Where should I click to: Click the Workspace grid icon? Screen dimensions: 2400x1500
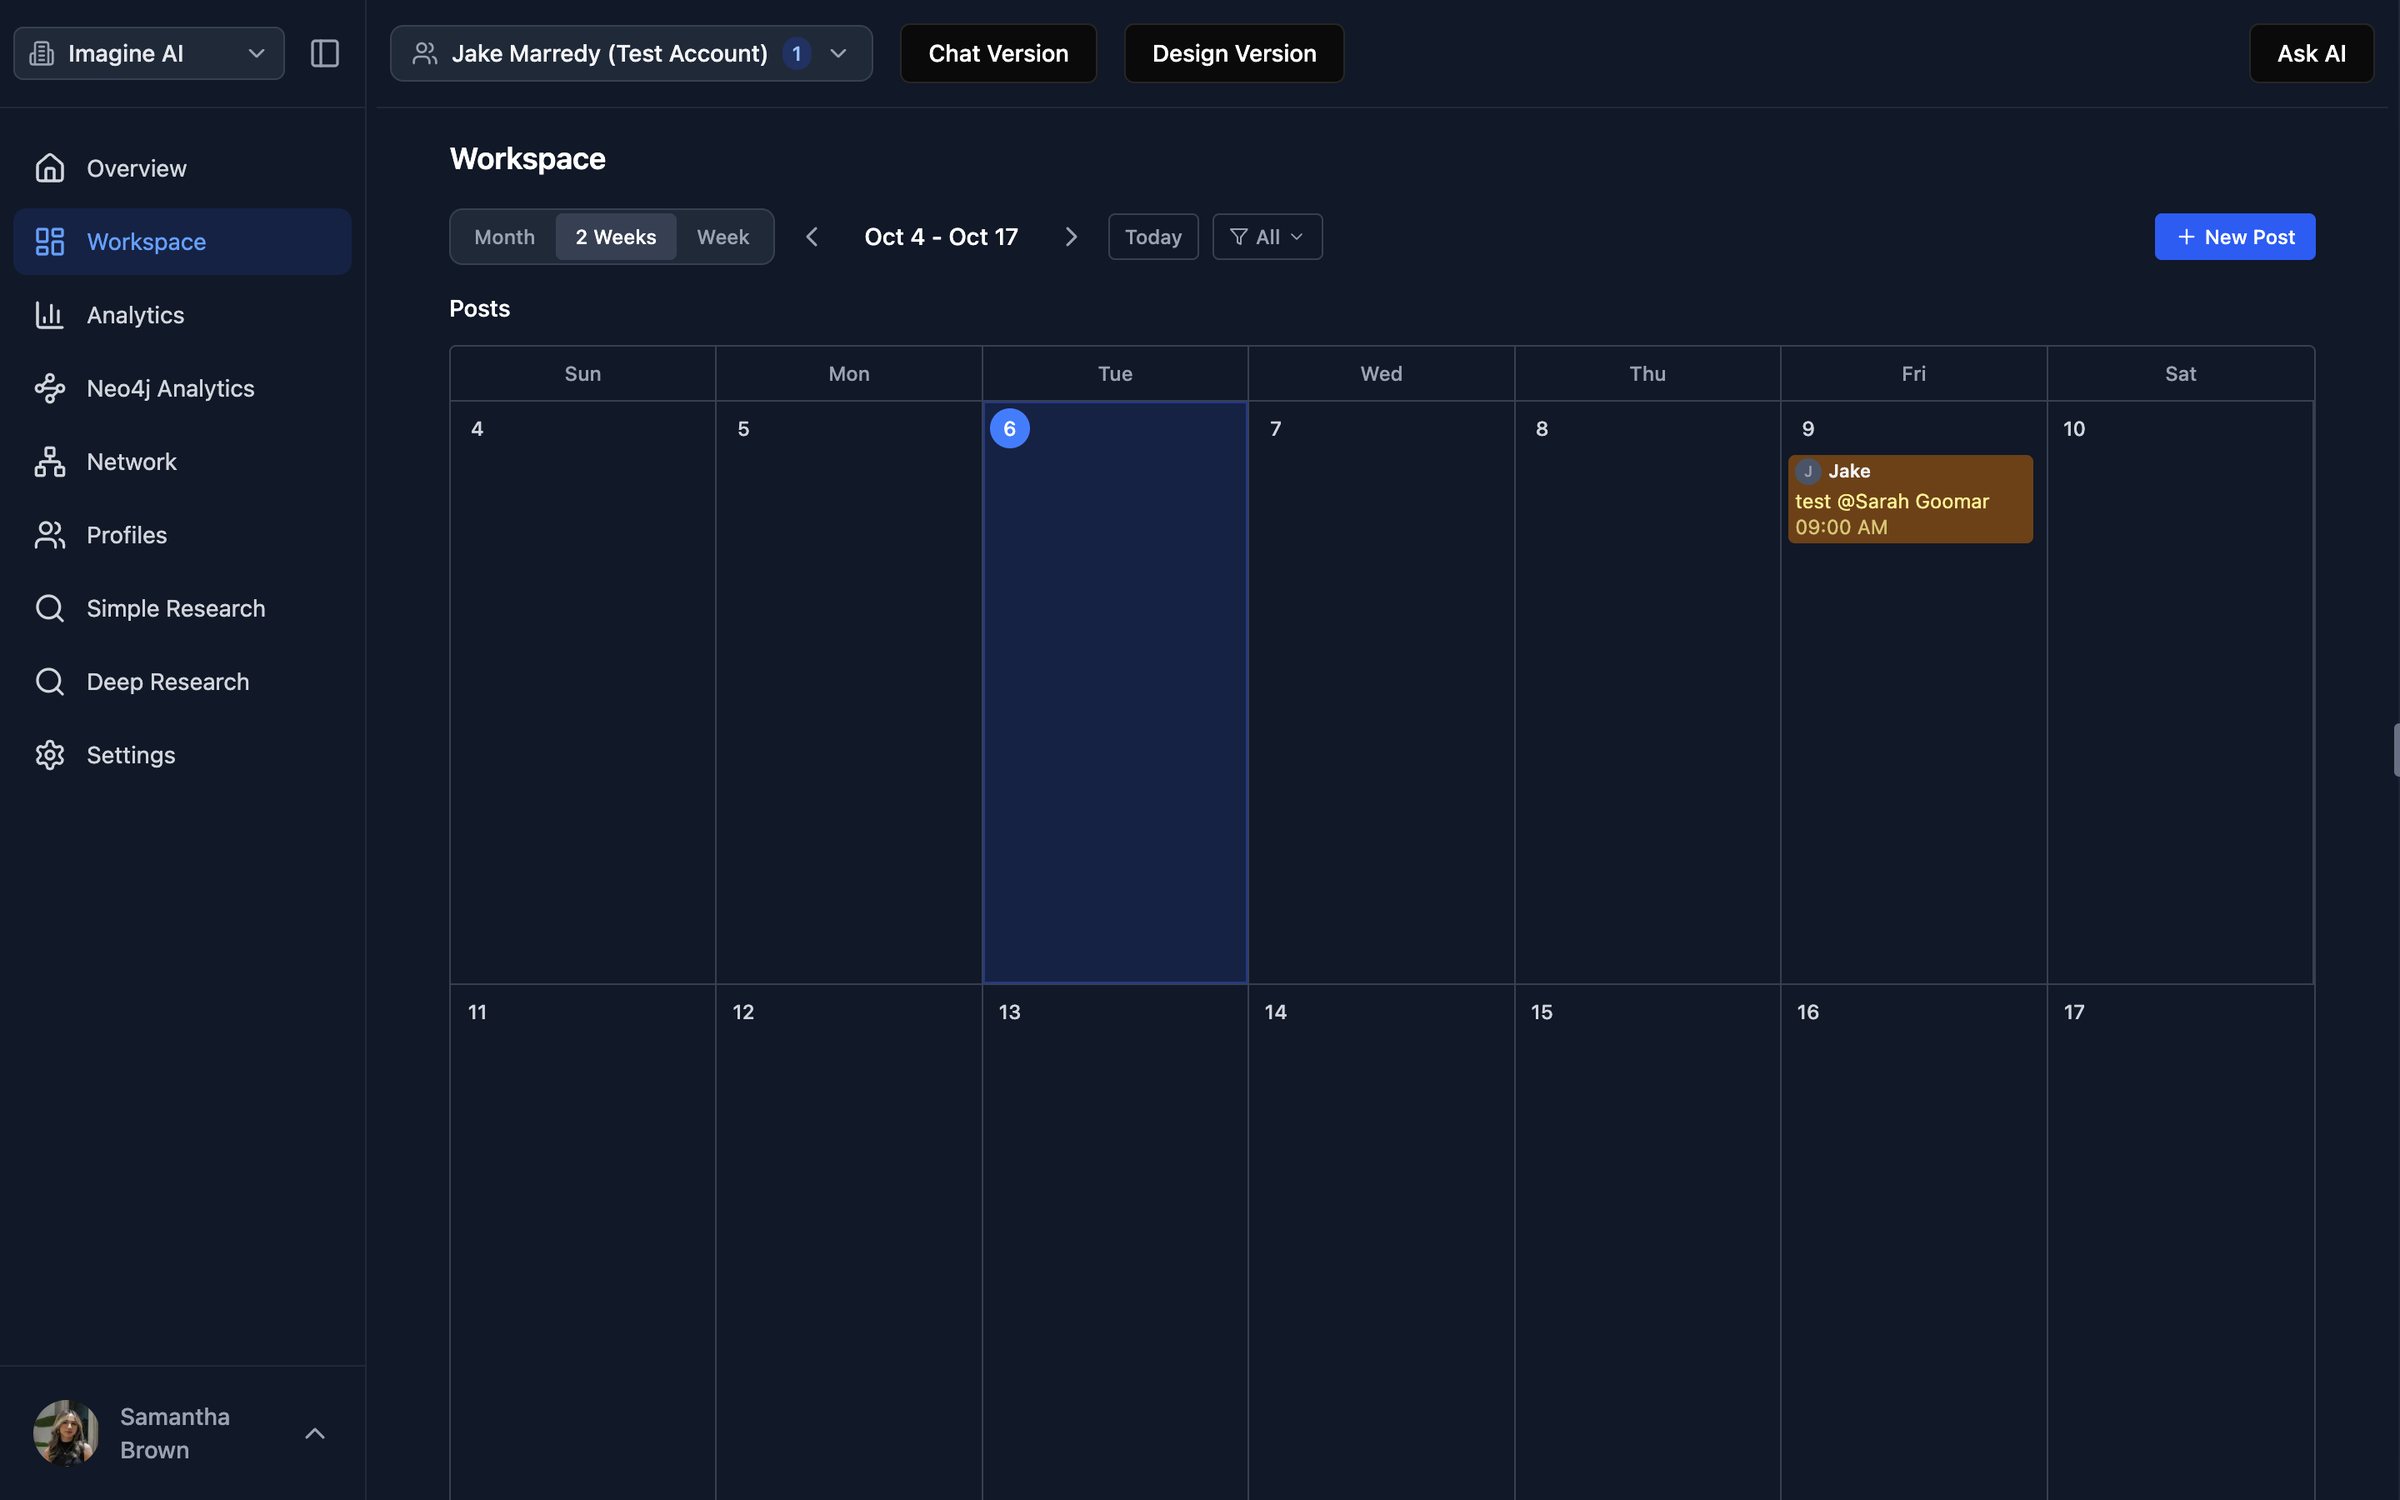[49, 241]
